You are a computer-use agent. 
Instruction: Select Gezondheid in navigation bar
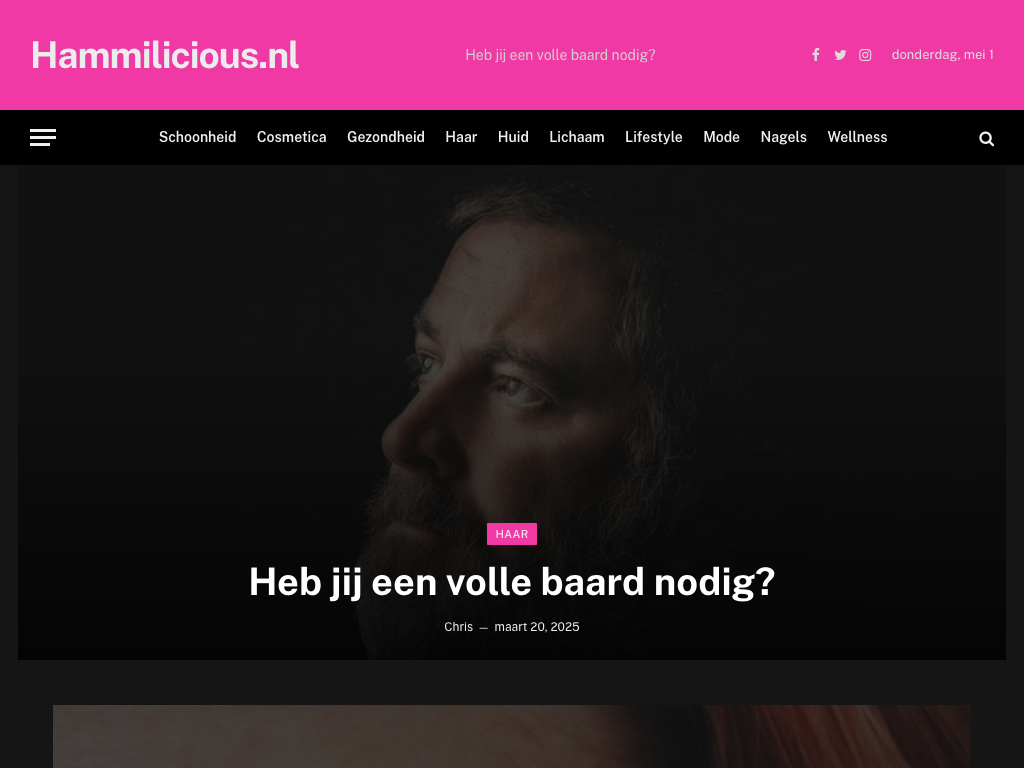(386, 137)
